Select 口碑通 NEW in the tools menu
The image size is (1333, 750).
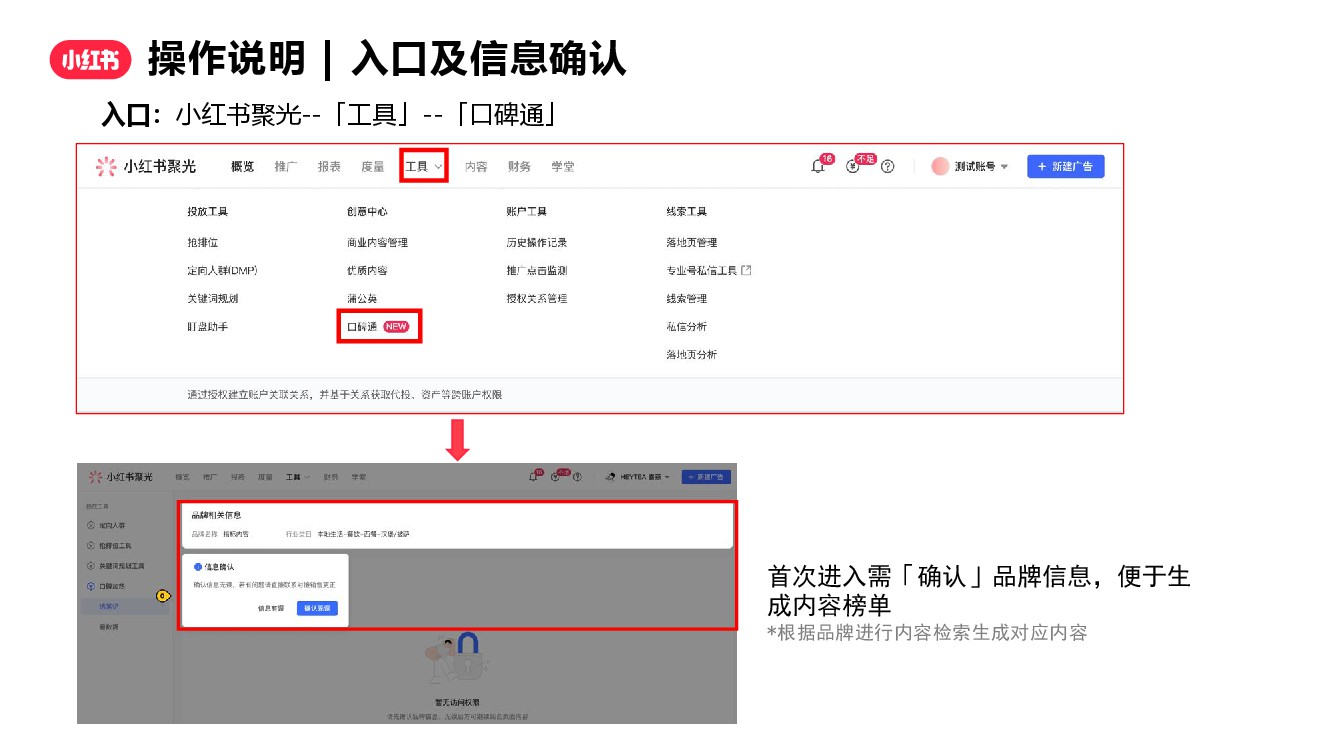coord(377,327)
